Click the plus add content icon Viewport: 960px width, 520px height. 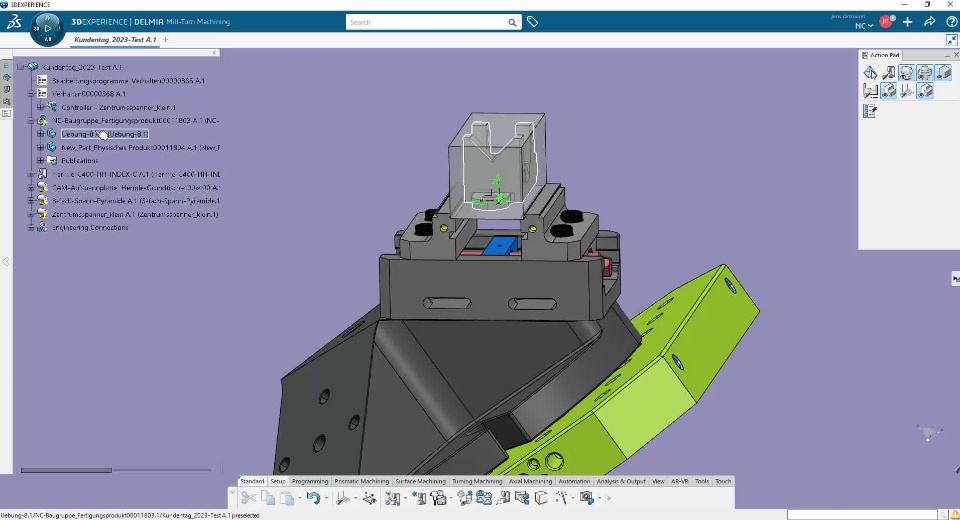click(907, 22)
